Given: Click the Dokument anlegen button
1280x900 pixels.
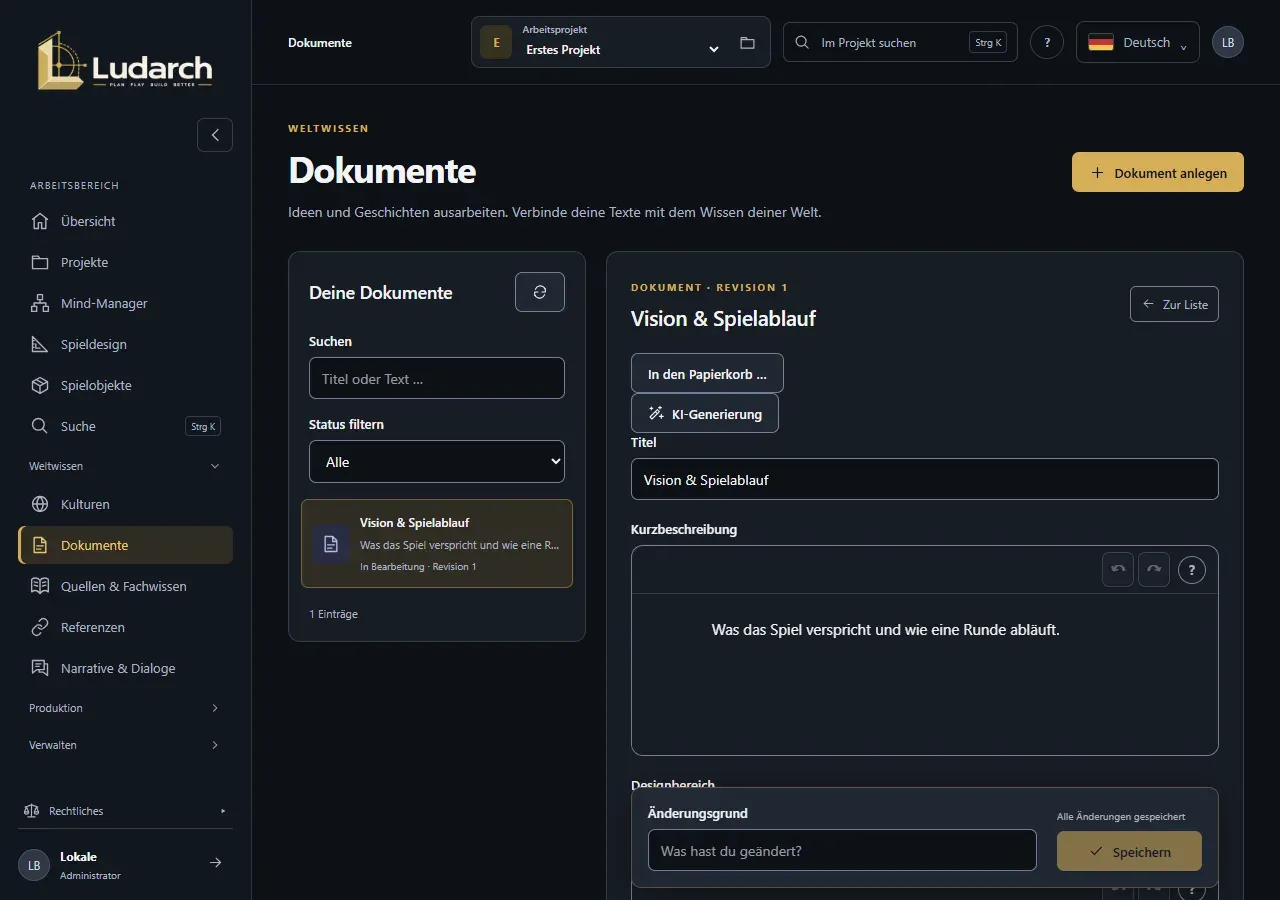Looking at the screenshot, I should 1158,172.
